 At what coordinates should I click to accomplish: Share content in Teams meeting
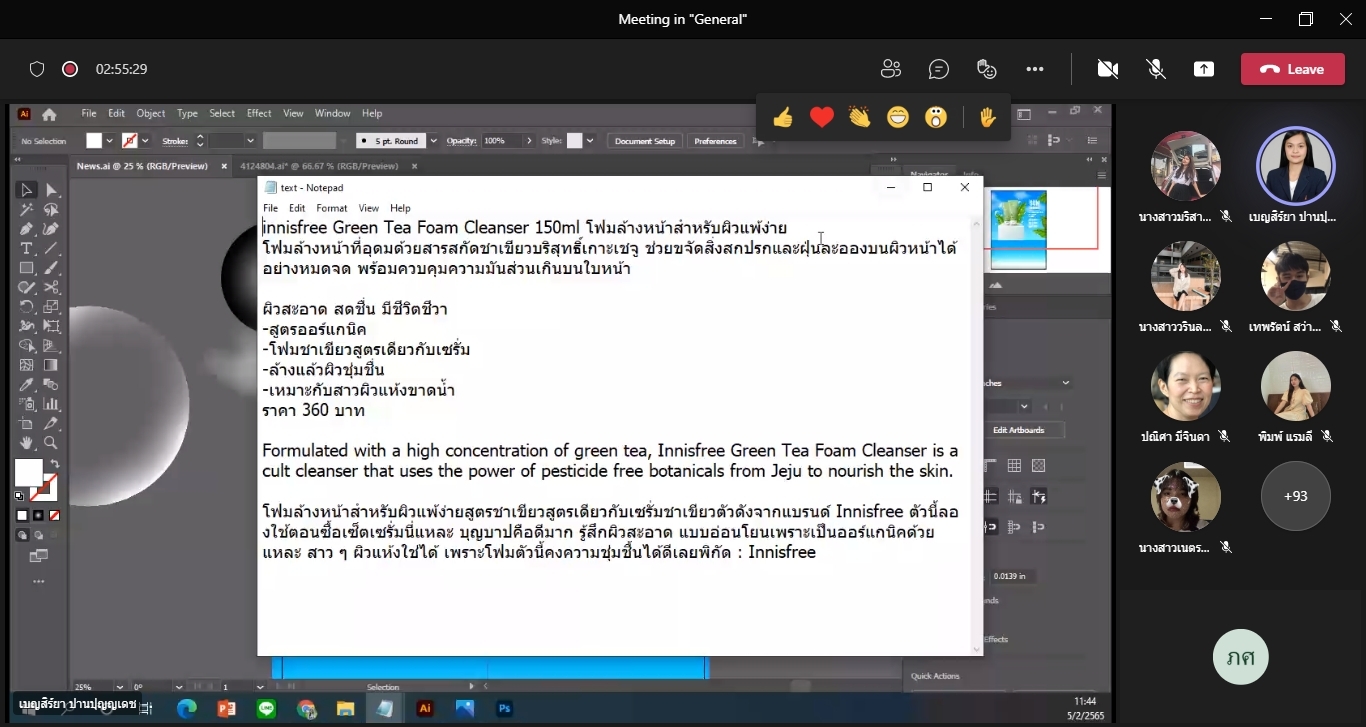[x=1204, y=69]
